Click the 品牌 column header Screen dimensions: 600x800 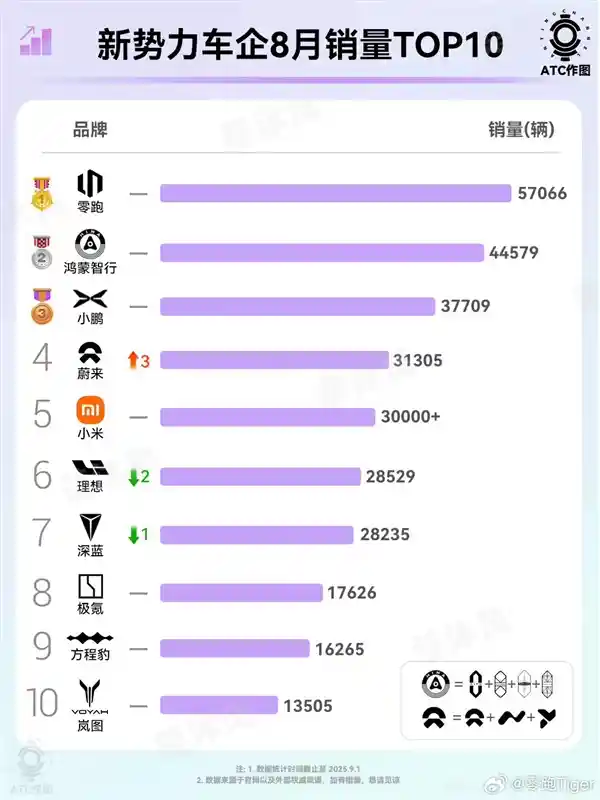[90, 130]
